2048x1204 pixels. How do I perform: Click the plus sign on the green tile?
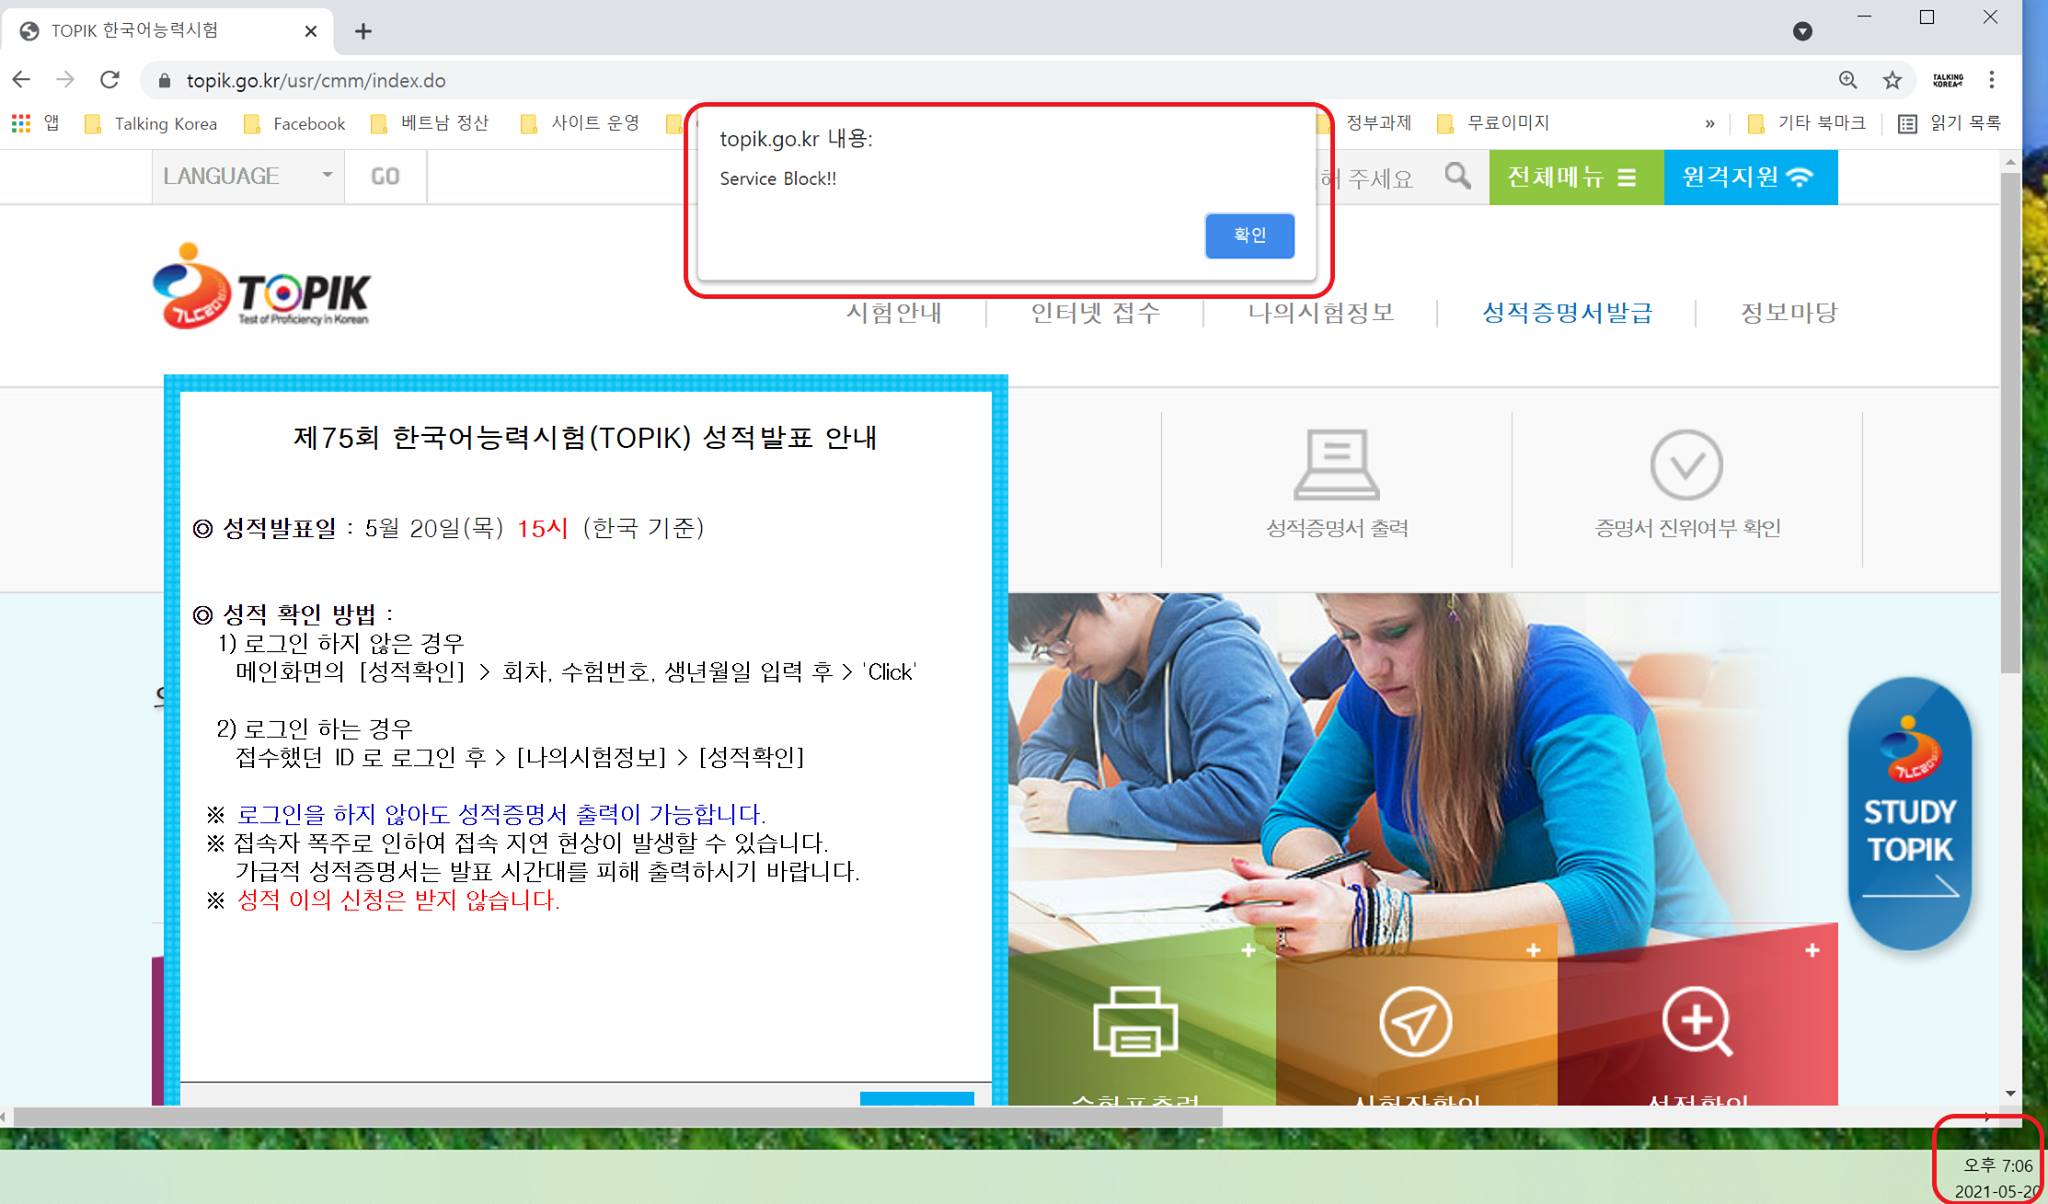(1248, 950)
